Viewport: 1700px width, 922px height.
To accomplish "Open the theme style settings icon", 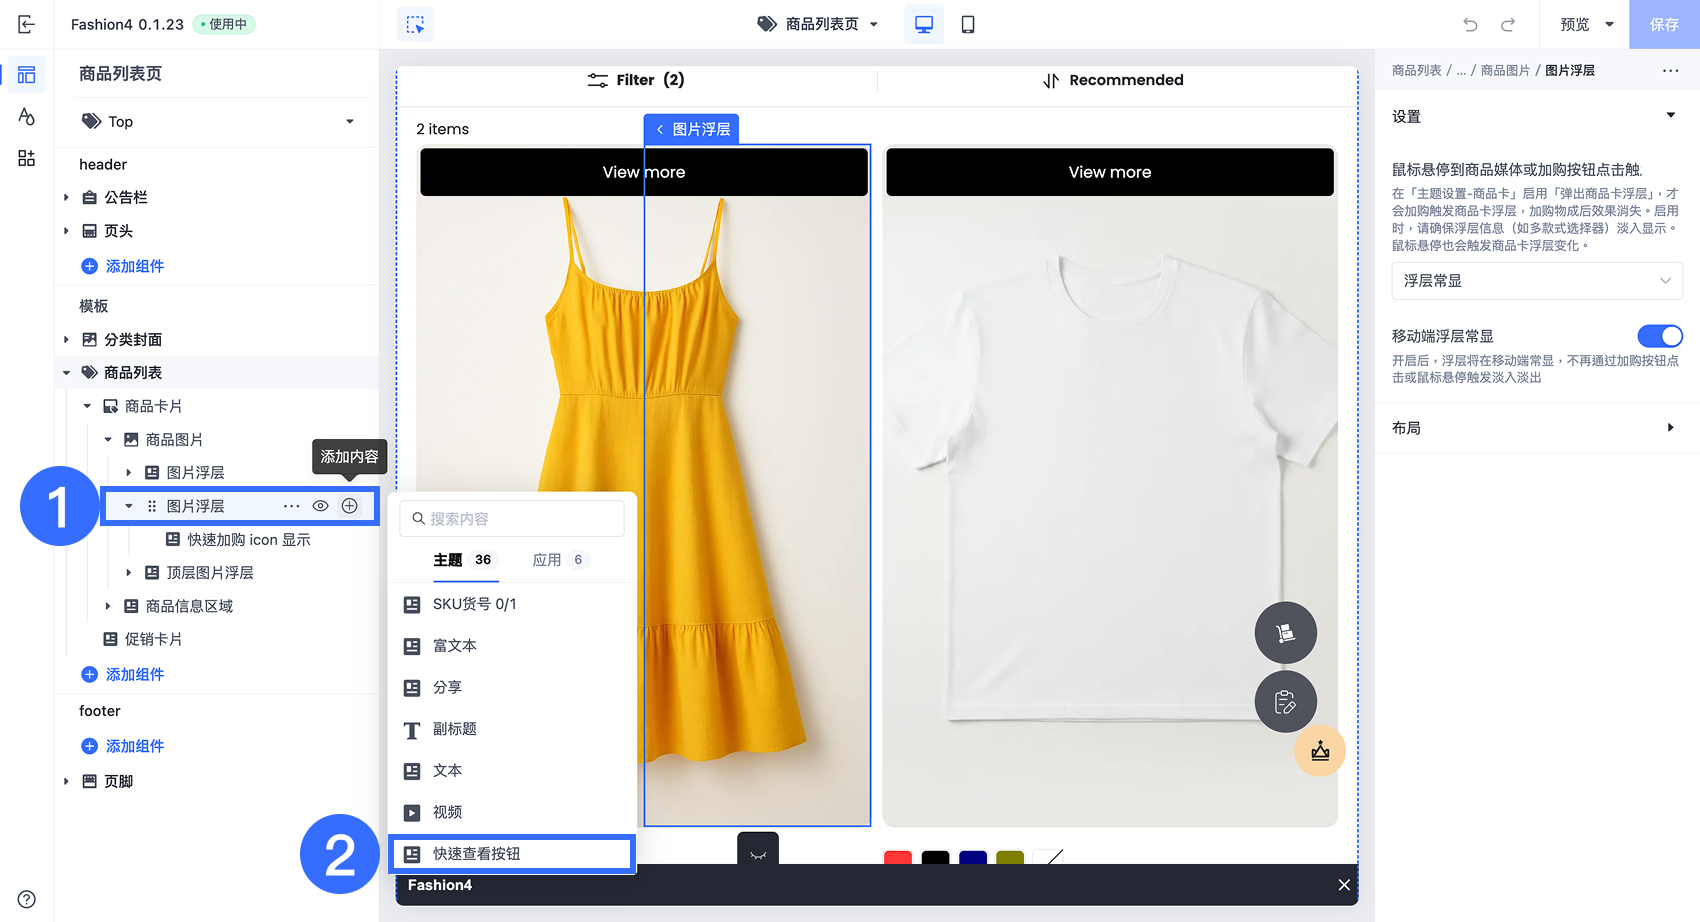I will point(27,116).
